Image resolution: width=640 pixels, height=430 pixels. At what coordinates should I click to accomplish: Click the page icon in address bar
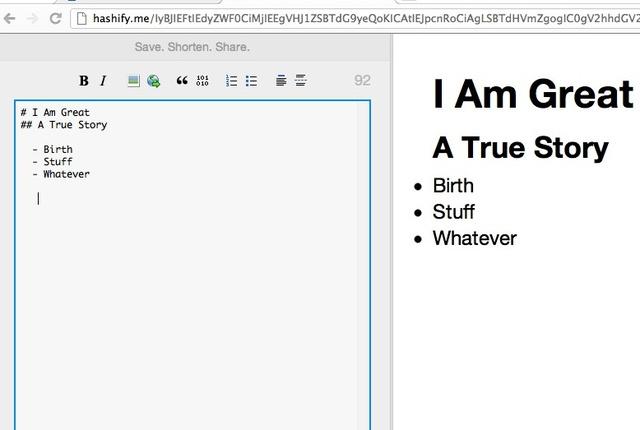click(82, 18)
